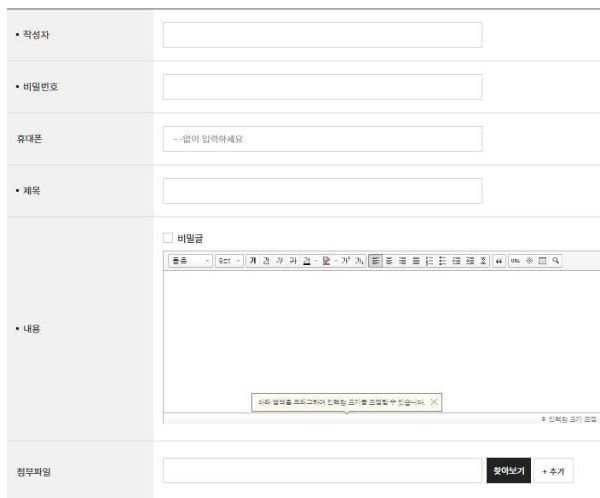Increase indent in the editor
Screen dimensions: 600x498
pyautogui.click(x=470, y=261)
